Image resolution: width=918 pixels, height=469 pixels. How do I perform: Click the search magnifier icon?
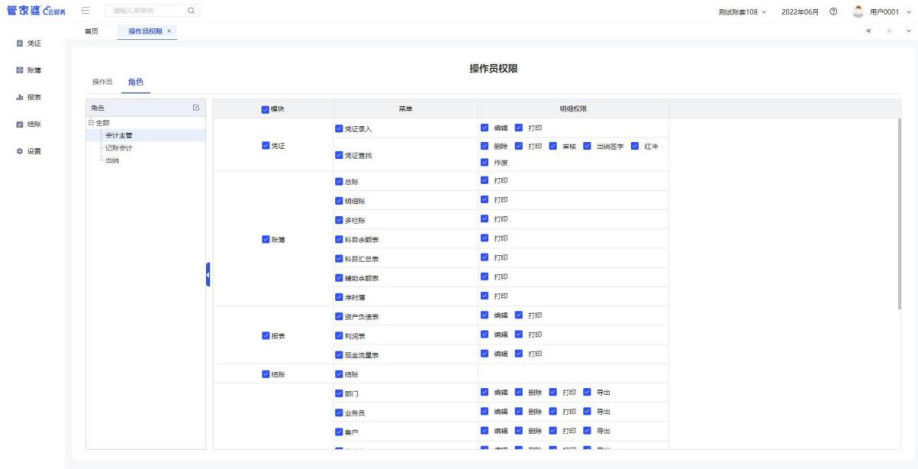[190, 11]
